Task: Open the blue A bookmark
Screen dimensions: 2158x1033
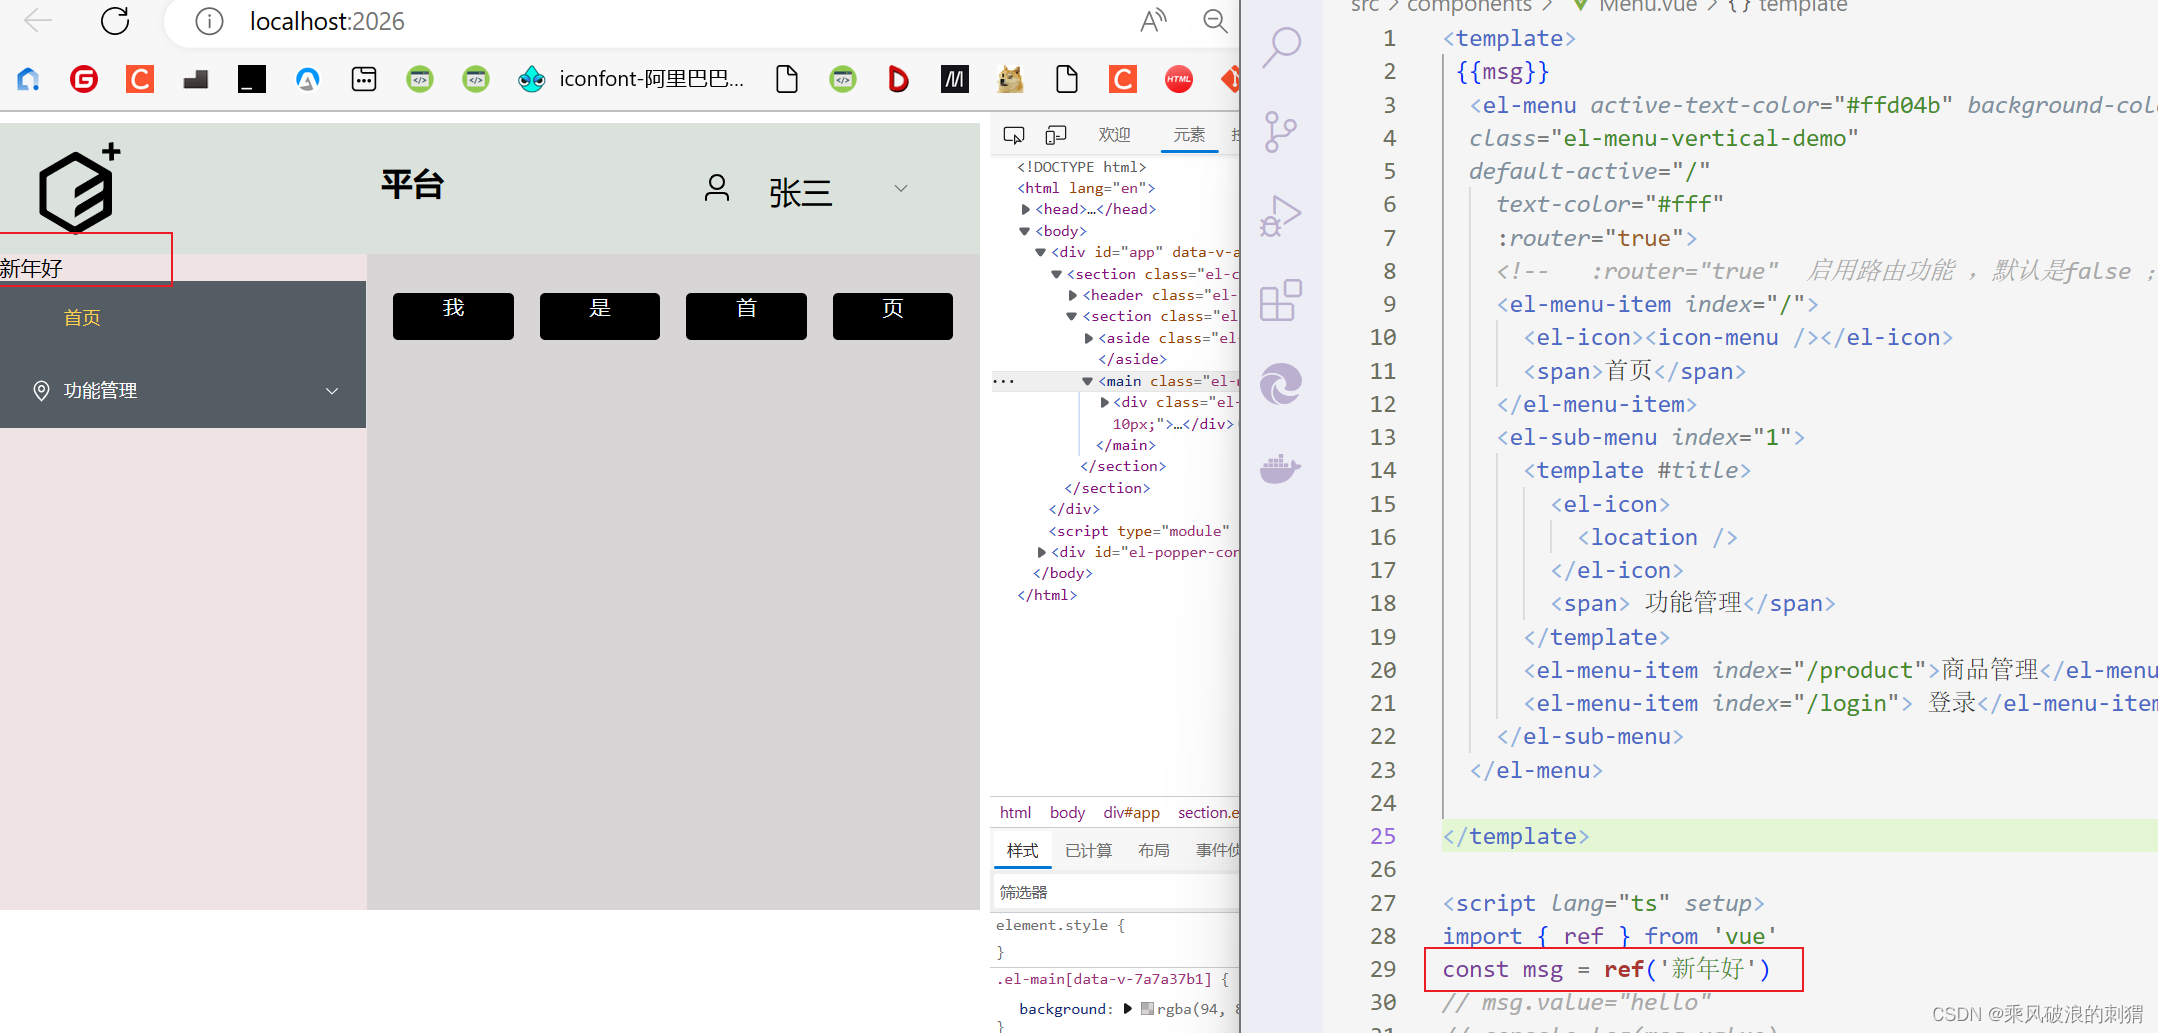Action: pyautogui.click(x=308, y=79)
